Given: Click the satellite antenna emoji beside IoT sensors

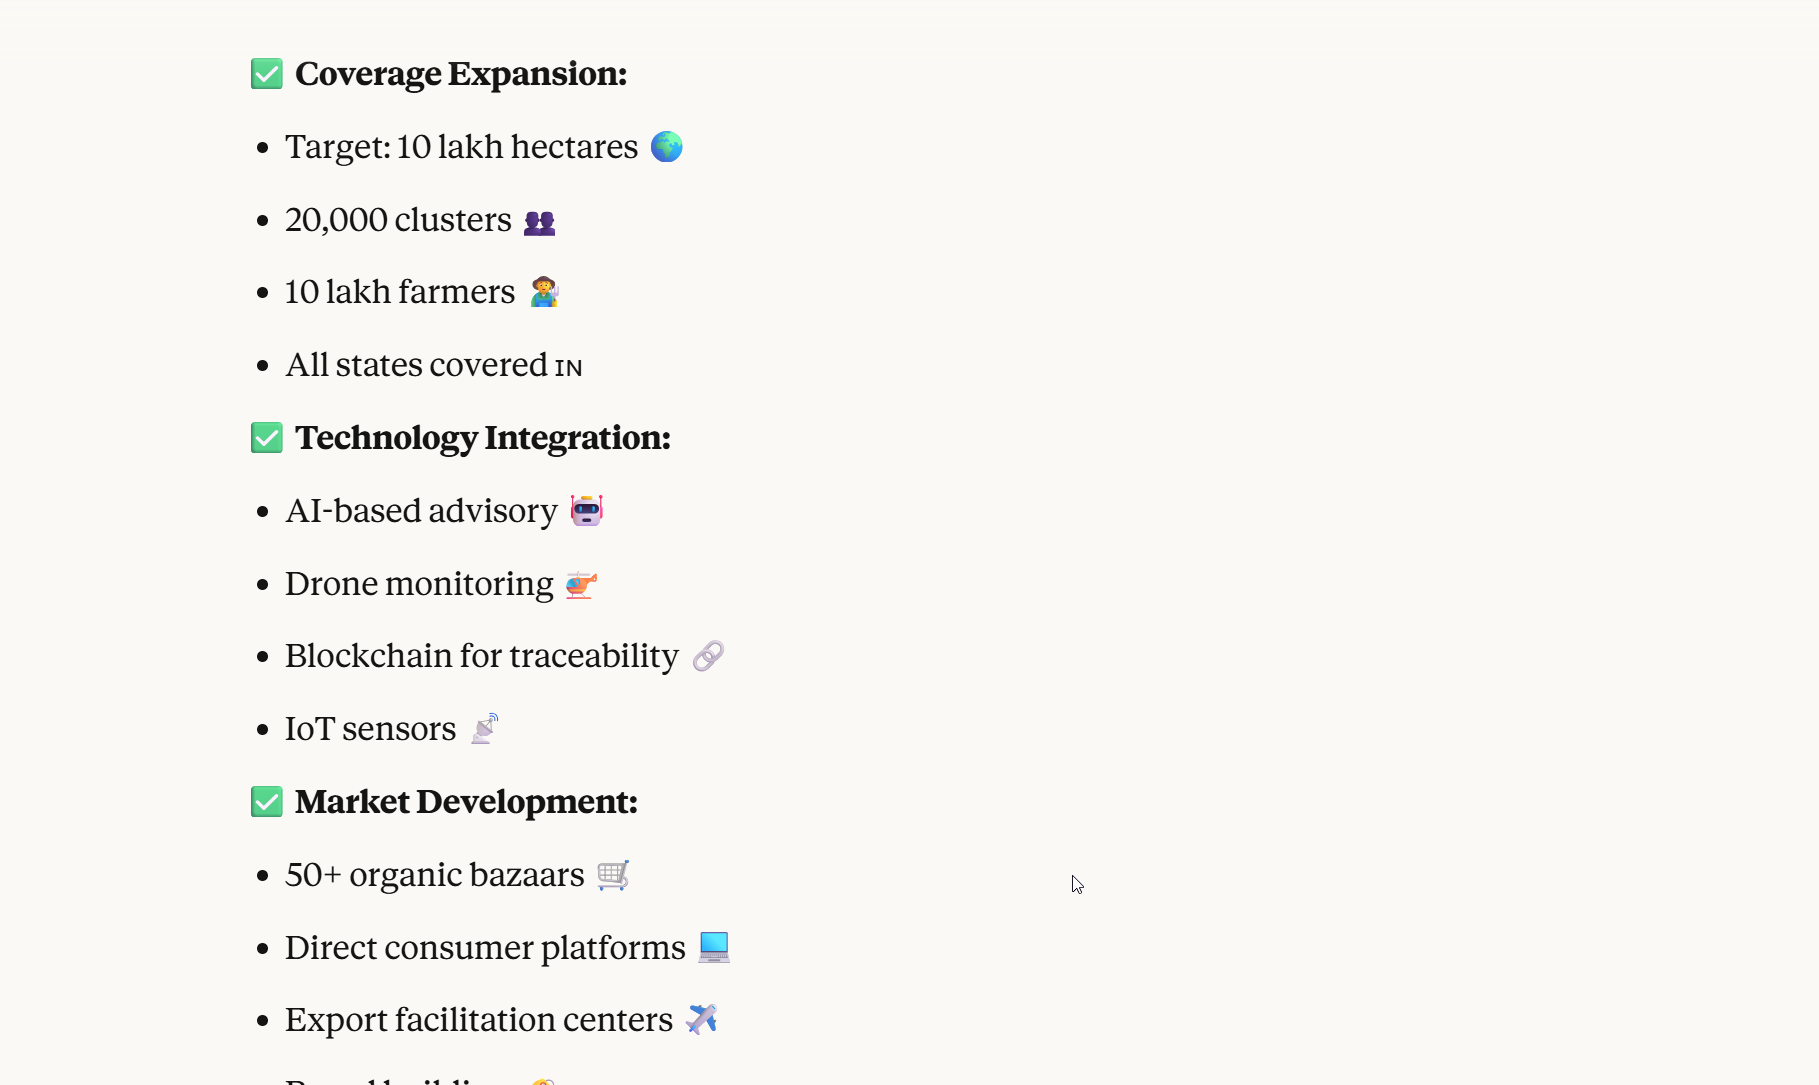Looking at the screenshot, I should coord(485,729).
